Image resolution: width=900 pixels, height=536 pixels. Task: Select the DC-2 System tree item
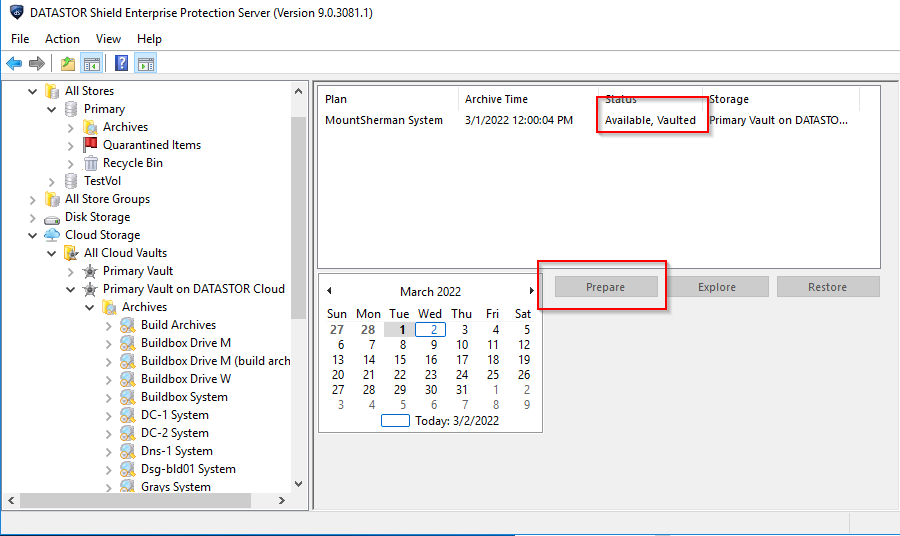click(174, 433)
